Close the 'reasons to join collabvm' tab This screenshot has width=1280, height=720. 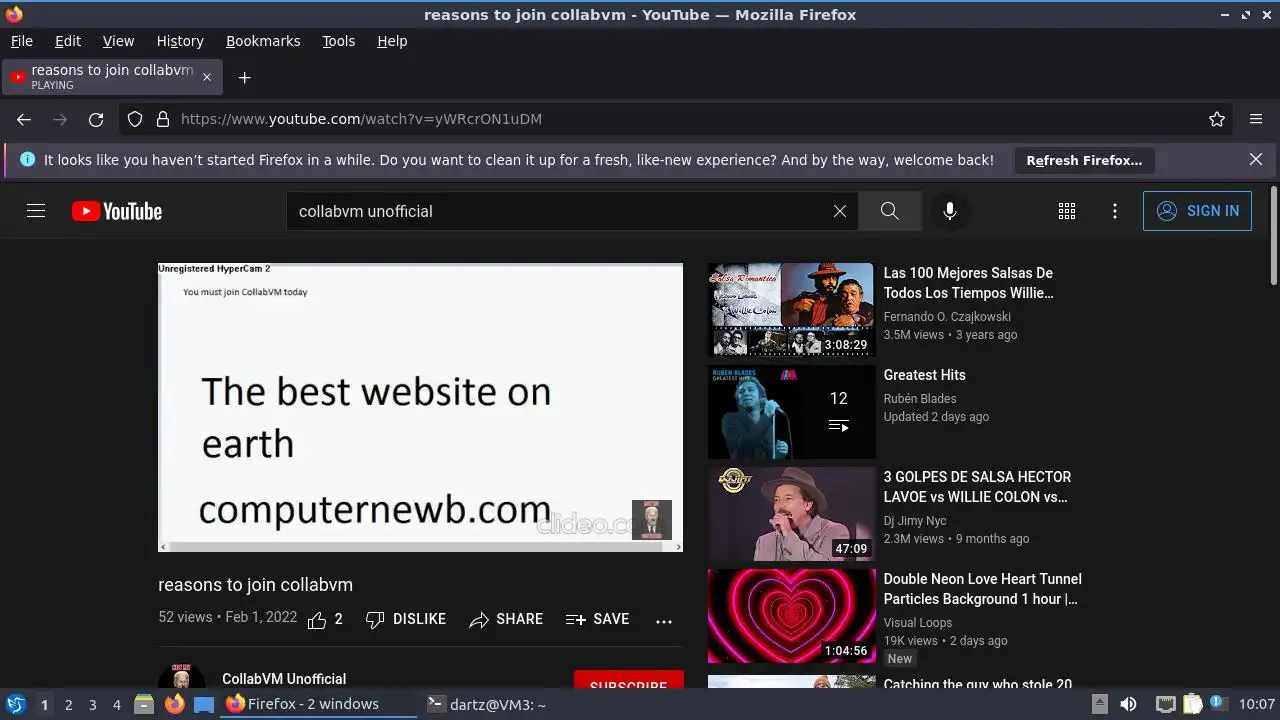(x=207, y=77)
